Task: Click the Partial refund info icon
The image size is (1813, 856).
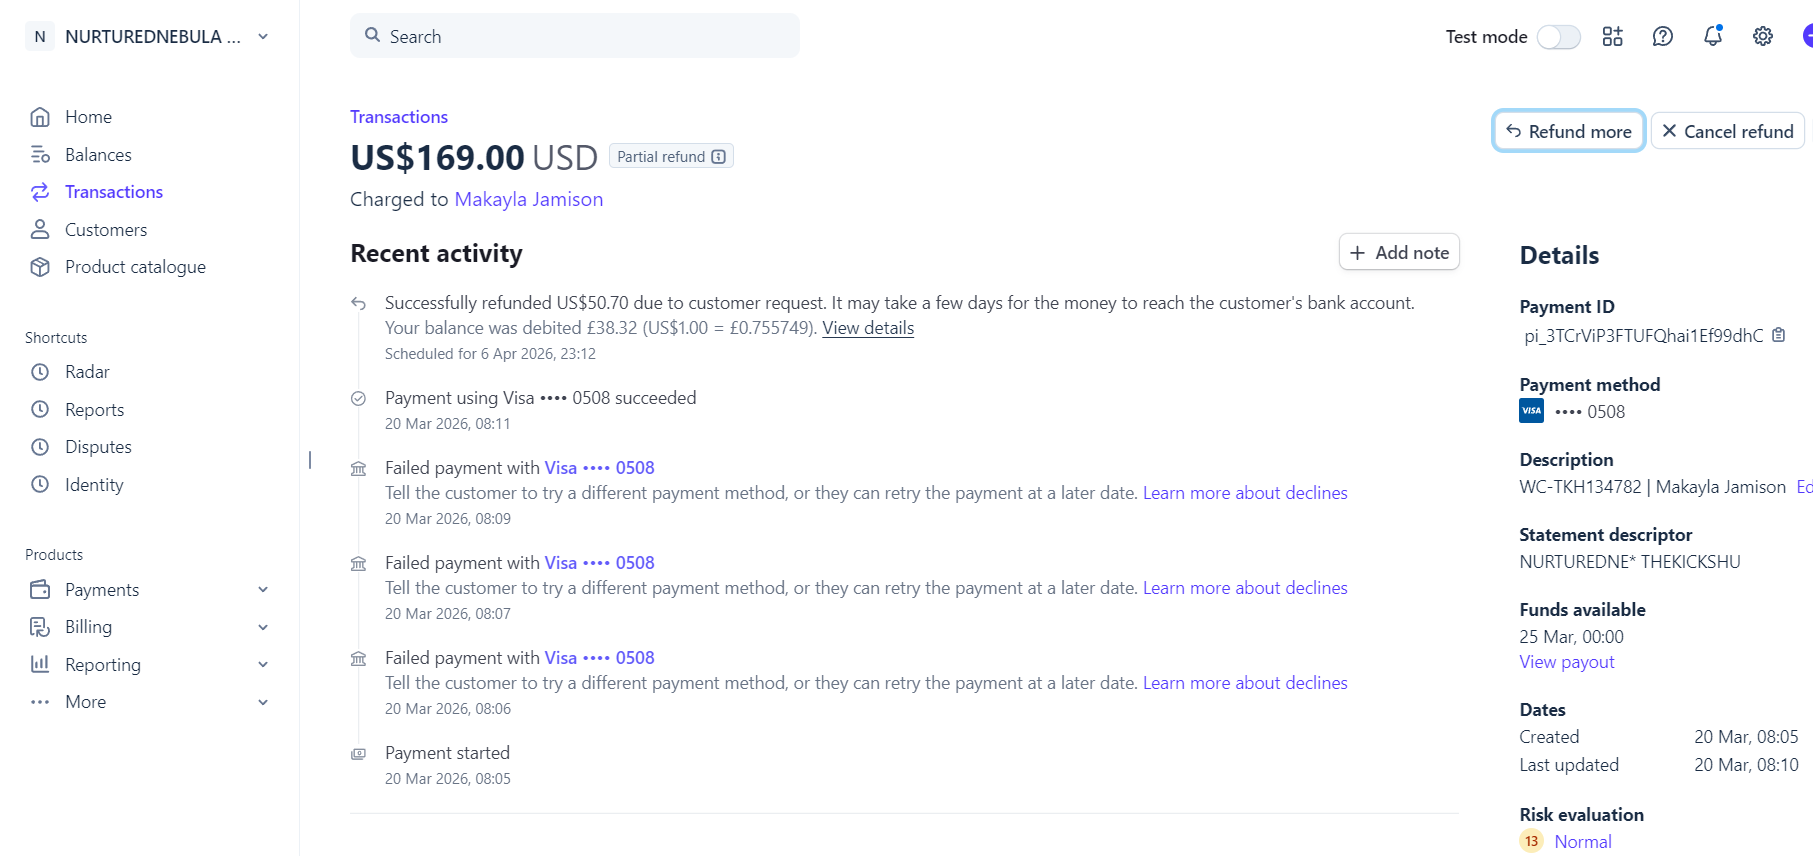Action: [x=718, y=157]
